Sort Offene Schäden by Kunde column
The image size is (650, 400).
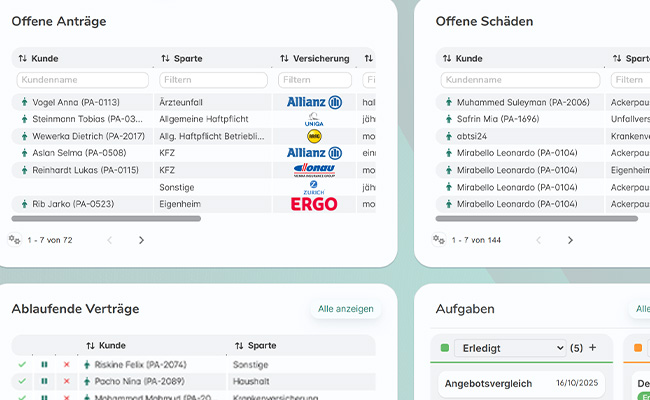click(446, 58)
